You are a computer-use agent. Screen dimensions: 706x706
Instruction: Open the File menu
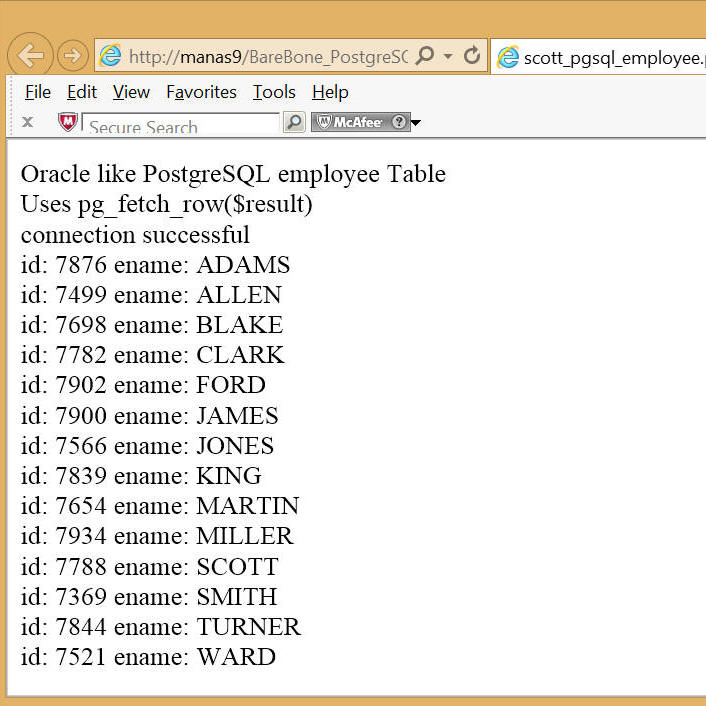(x=38, y=92)
